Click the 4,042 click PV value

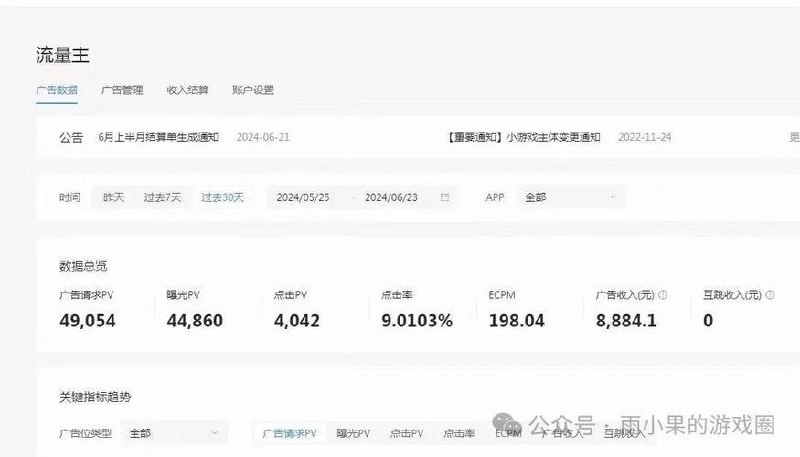coord(296,321)
